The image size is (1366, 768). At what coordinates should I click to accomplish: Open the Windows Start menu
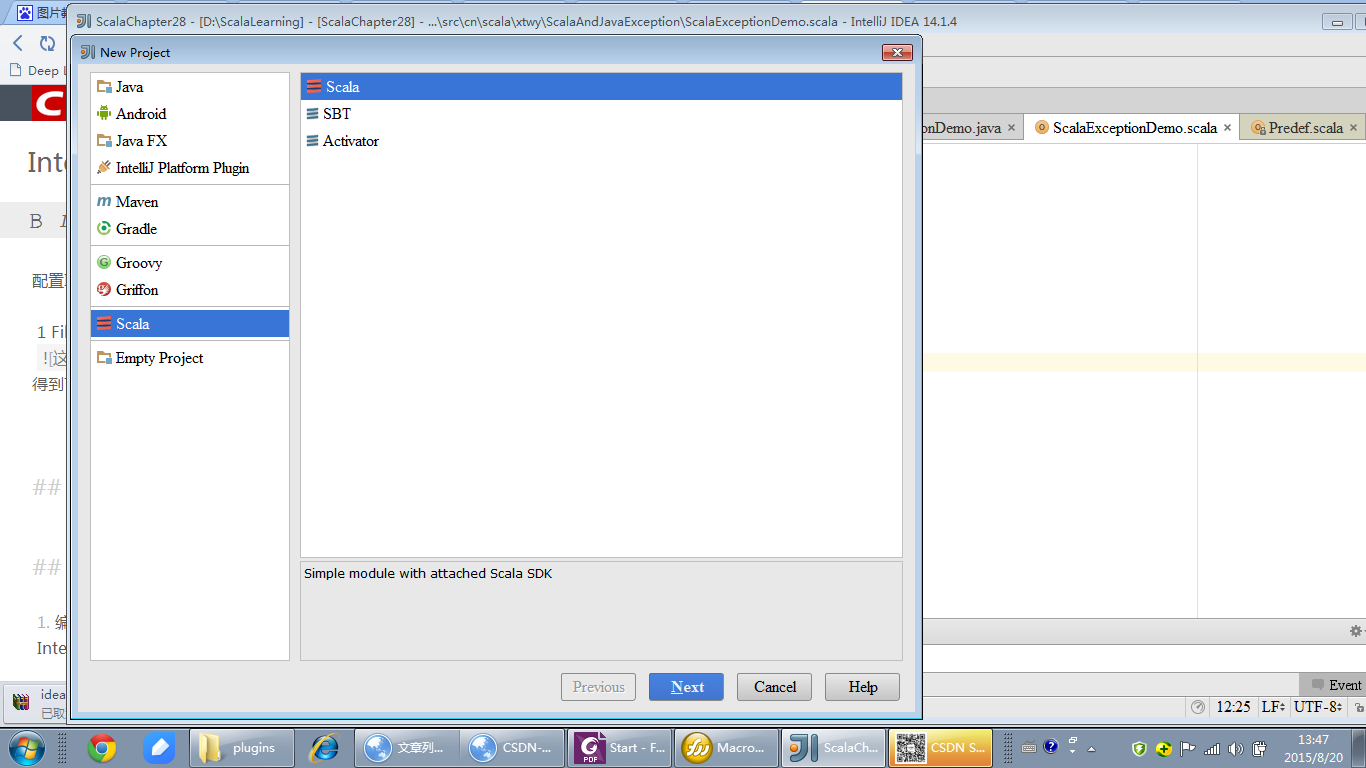[26, 747]
